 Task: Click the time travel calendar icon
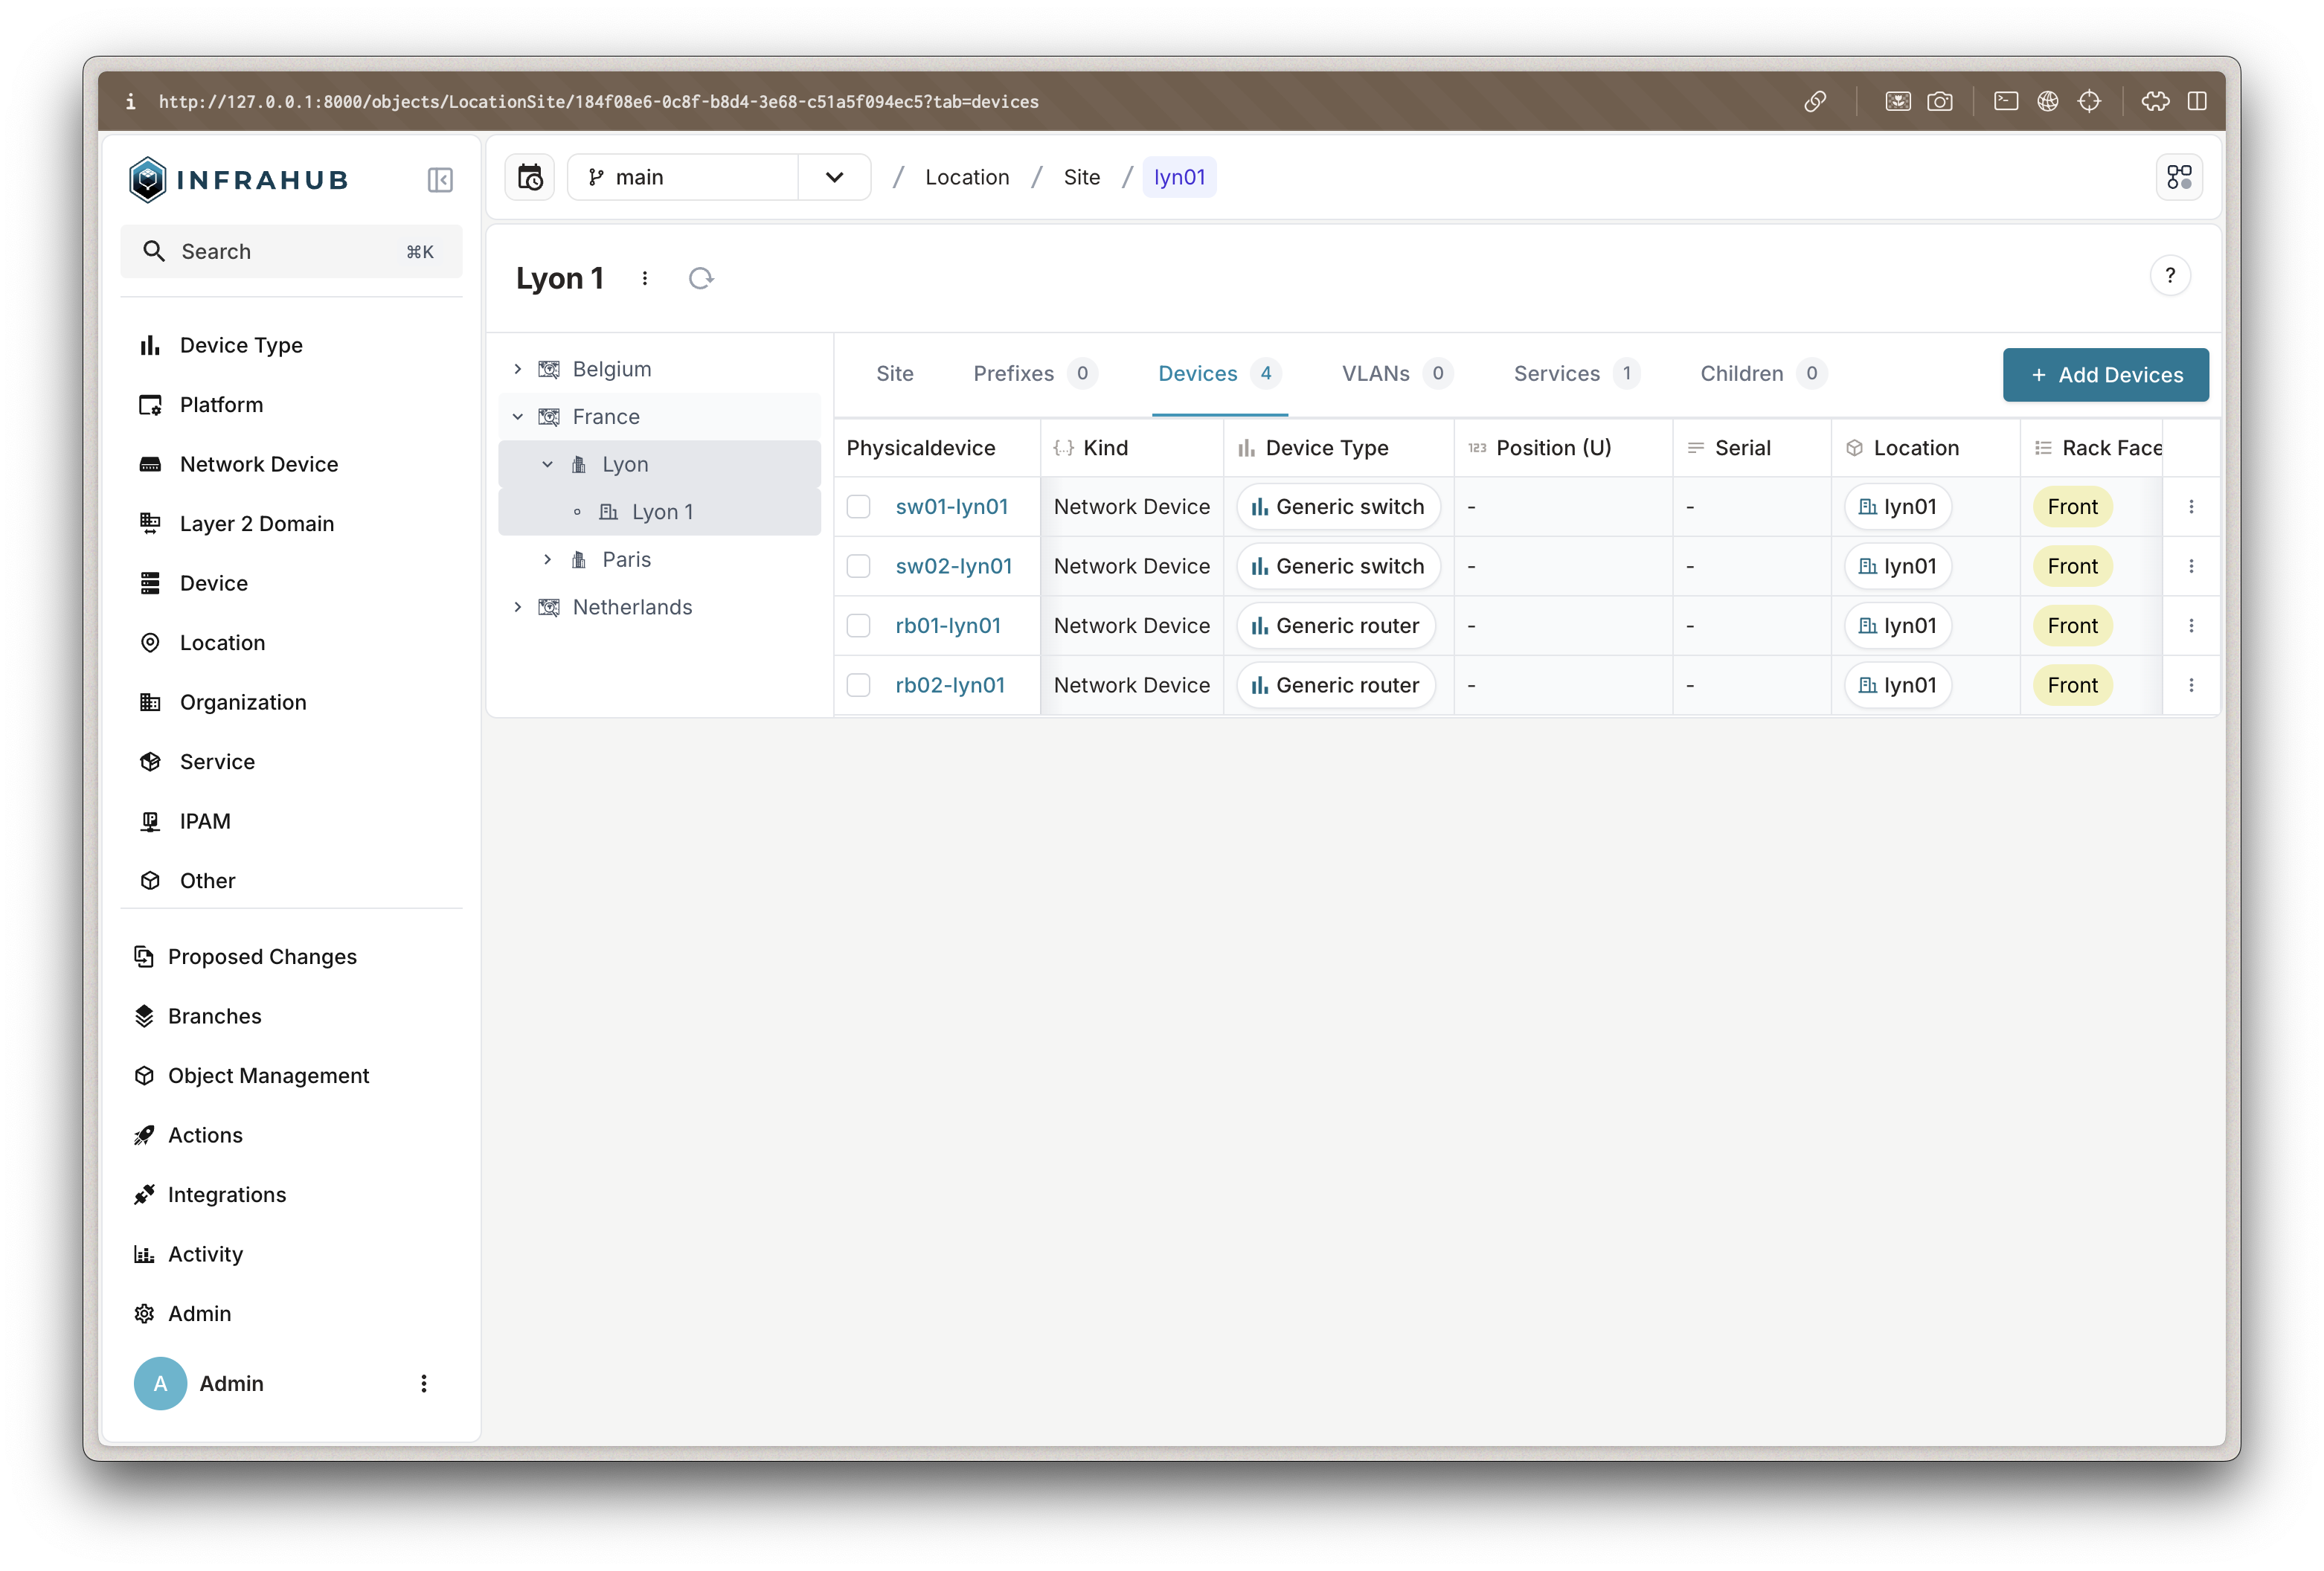(530, 177)
